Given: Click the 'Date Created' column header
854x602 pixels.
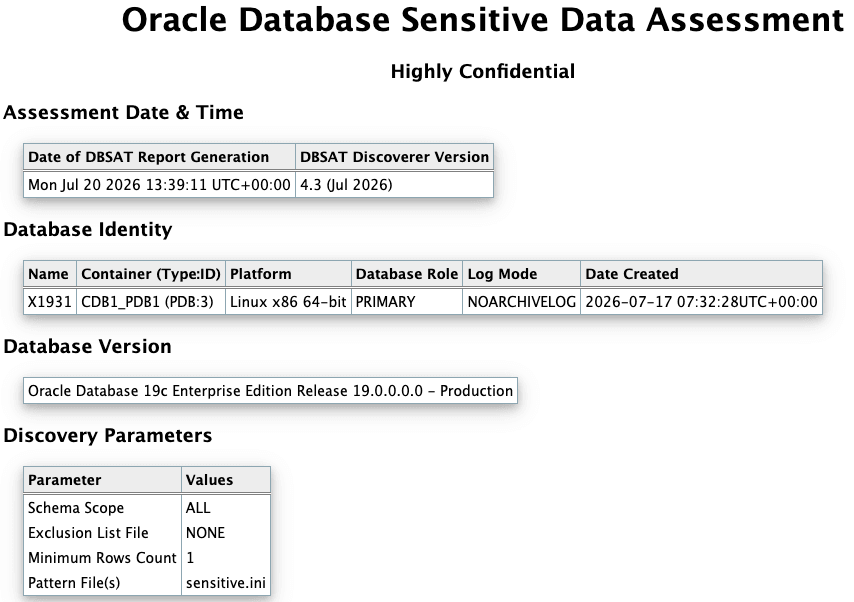Looking at the screenshot, I should pos(702,274).
